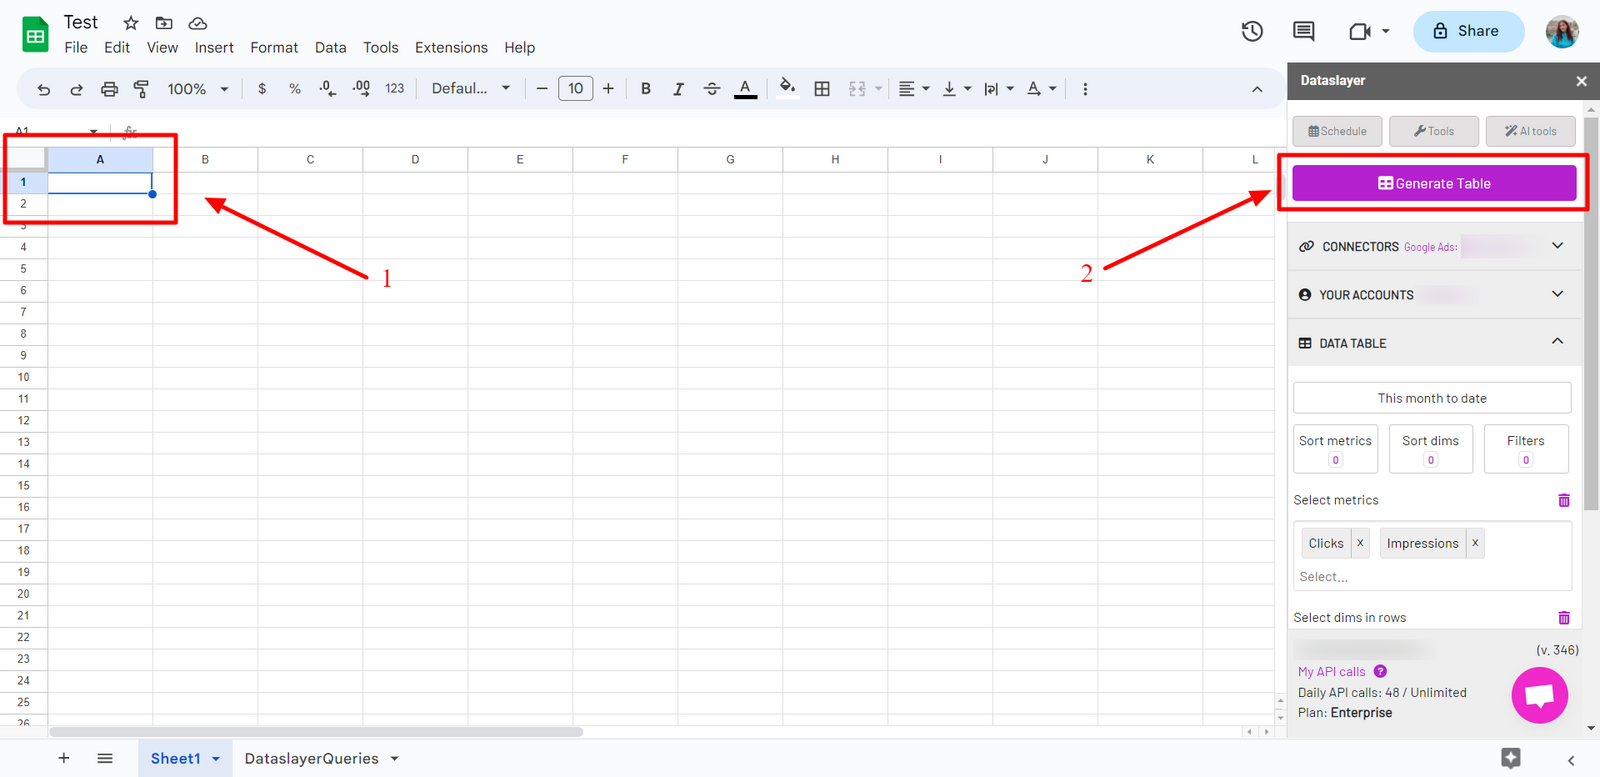Open the fill color picker

[788, 88]
